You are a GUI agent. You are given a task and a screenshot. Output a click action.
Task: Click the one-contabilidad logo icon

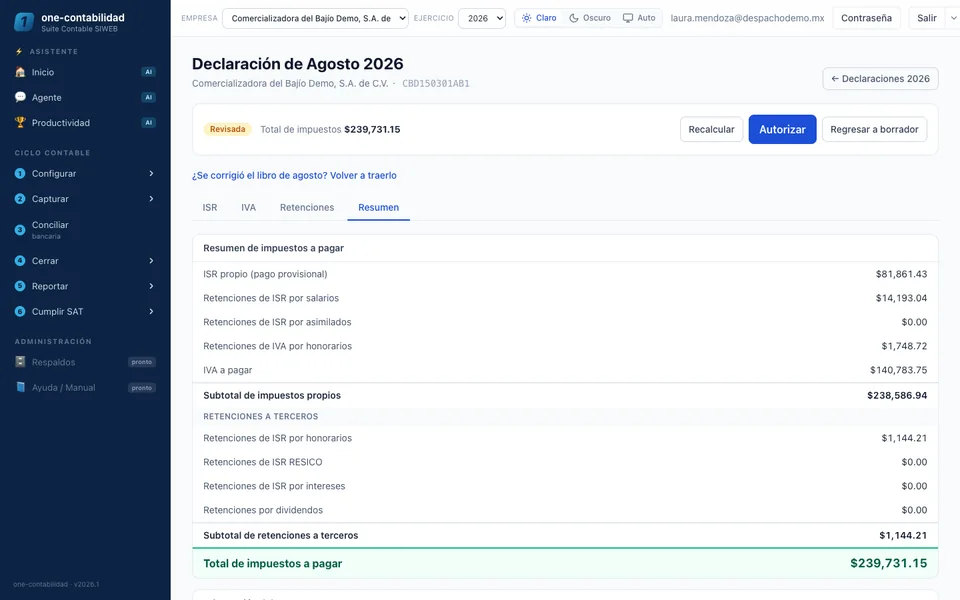[x=23, y=22]
